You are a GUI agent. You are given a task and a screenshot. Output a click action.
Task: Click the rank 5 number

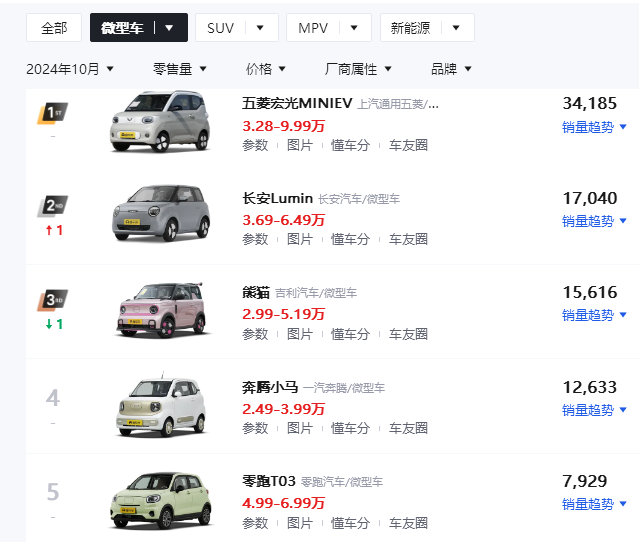pos(53,492)
